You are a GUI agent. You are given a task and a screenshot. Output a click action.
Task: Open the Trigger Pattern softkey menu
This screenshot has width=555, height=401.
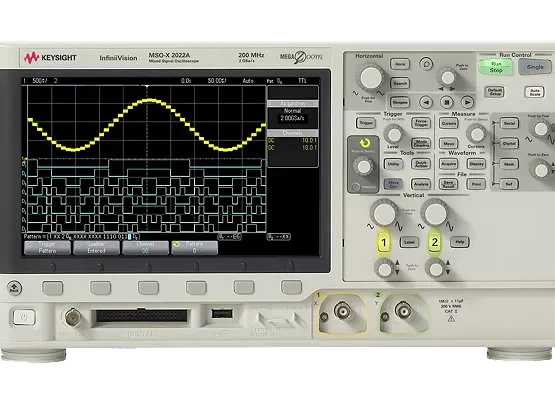[x=47, y=247]
